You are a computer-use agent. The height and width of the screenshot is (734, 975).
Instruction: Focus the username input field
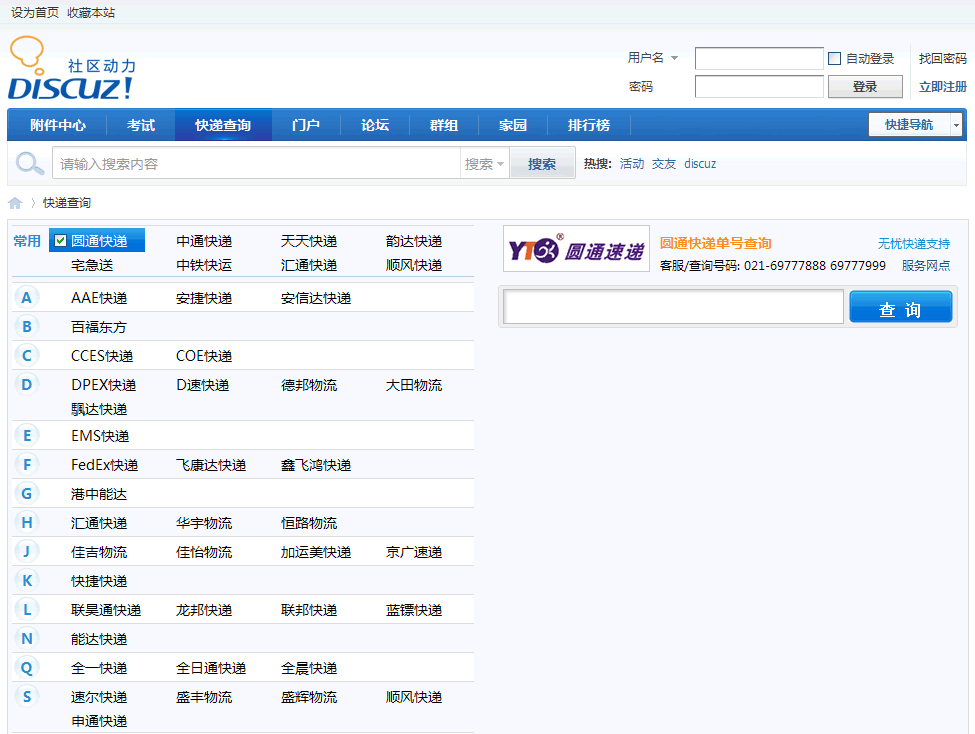click(759, 58)
